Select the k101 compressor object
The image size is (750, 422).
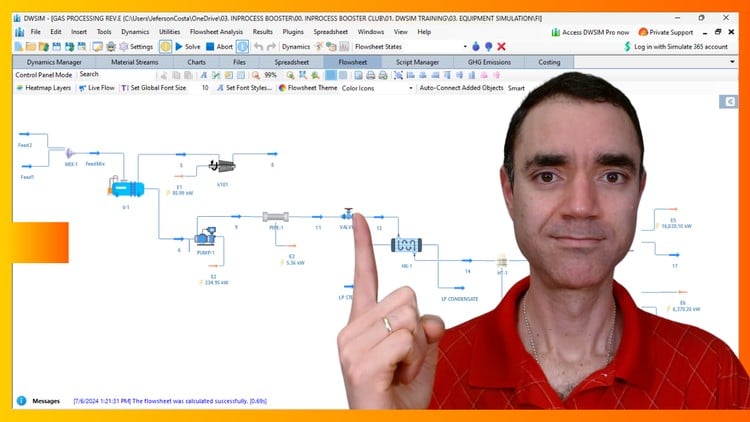pos(221,165)
